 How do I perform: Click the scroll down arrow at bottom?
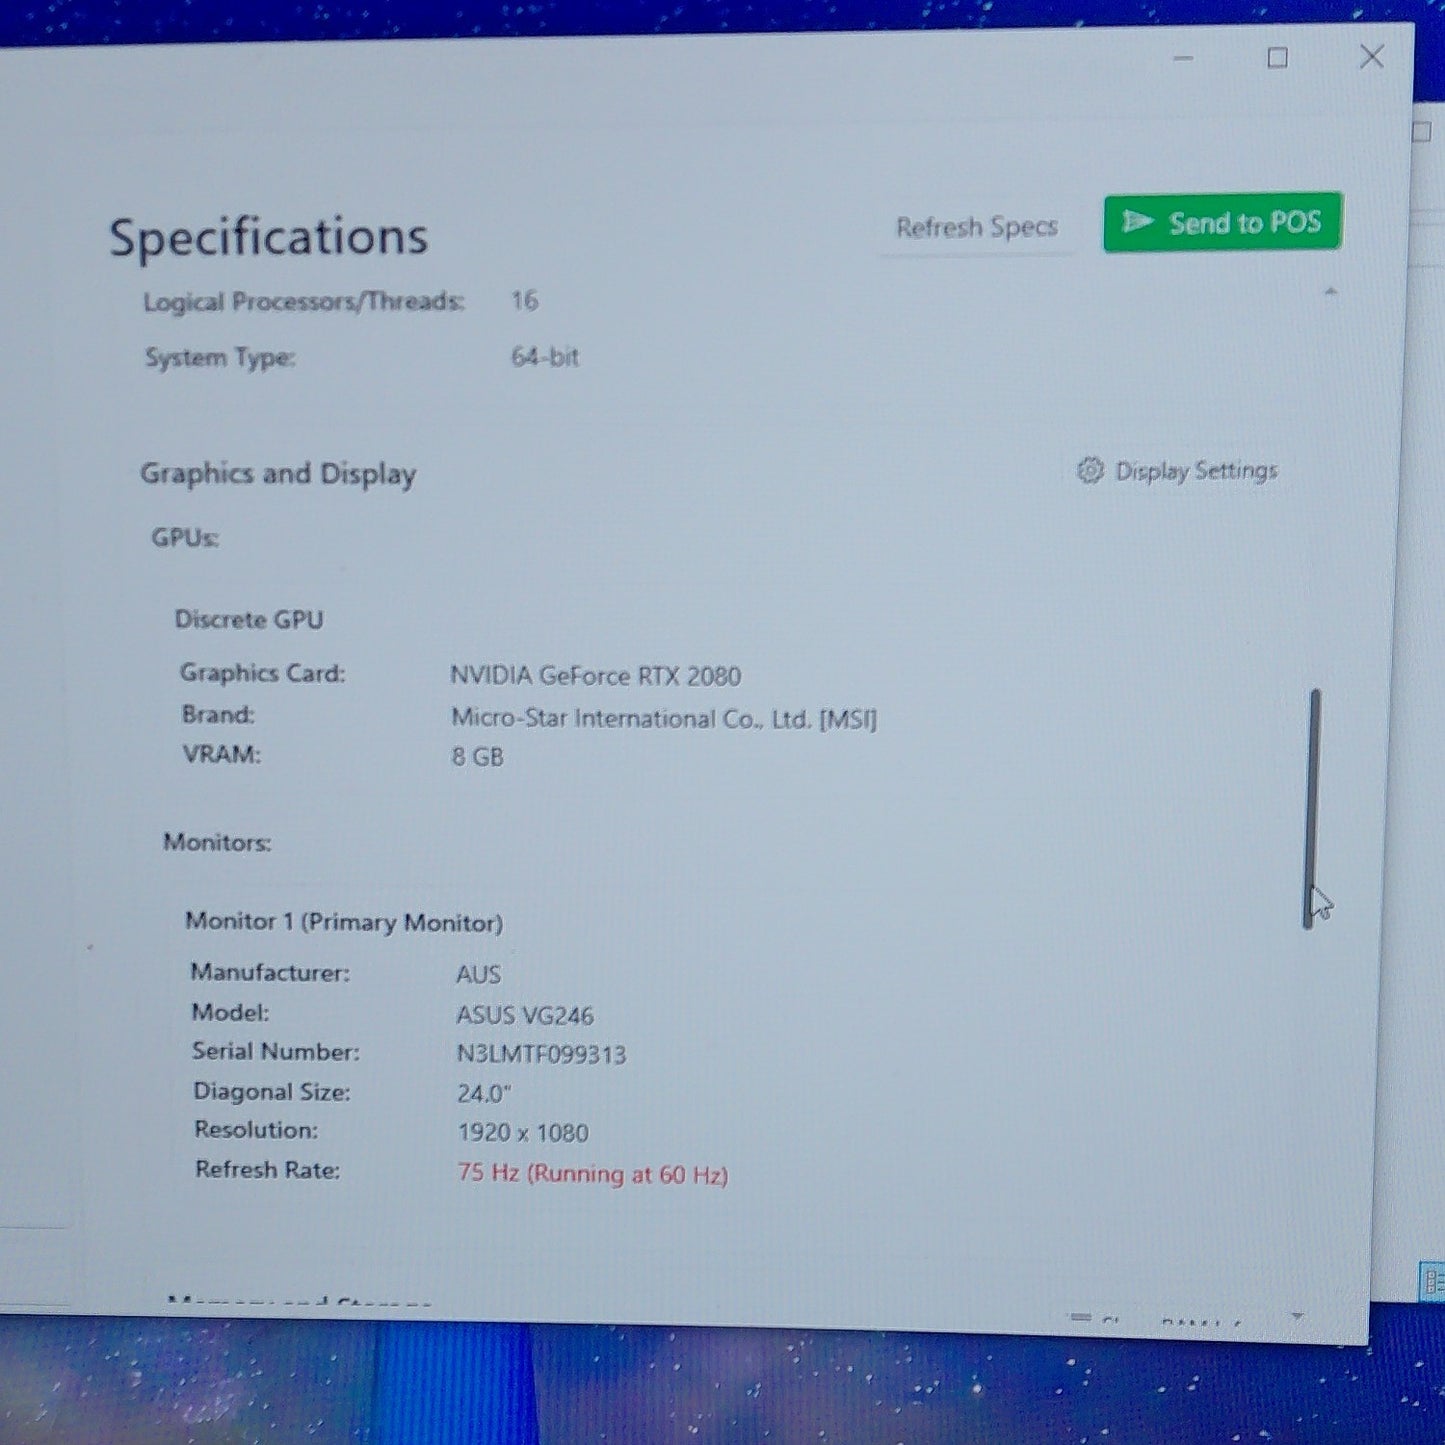click(1297, 1316)
